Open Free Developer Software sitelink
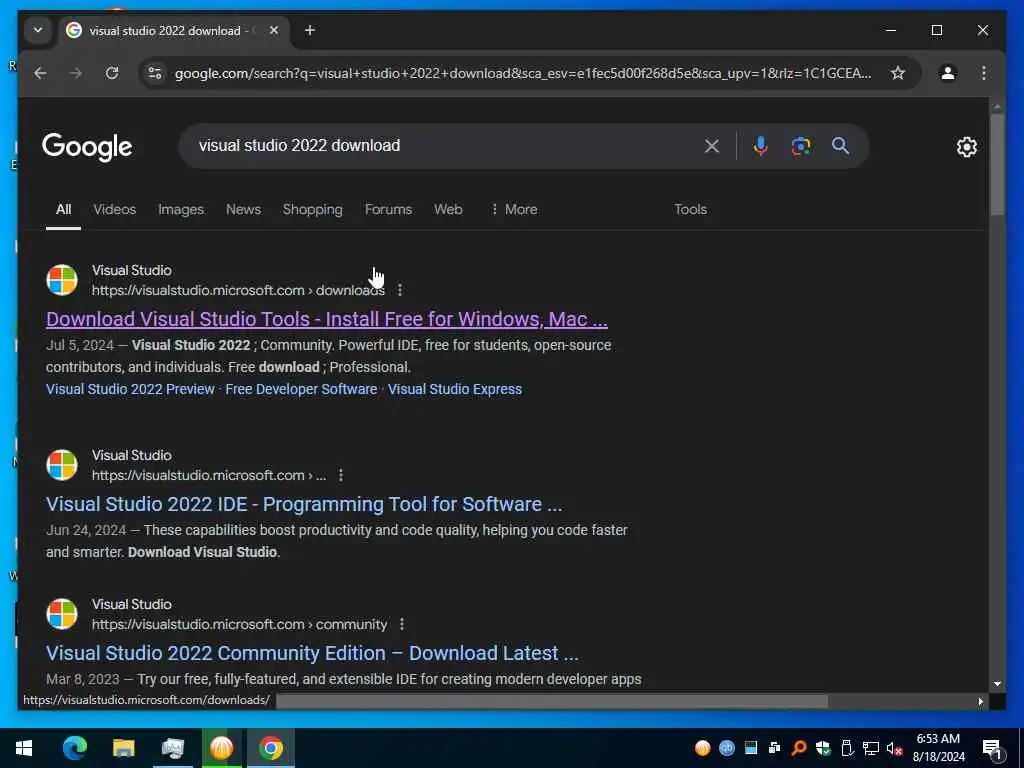Screen dimensions: 1024x768 click(x=301, y=389)
